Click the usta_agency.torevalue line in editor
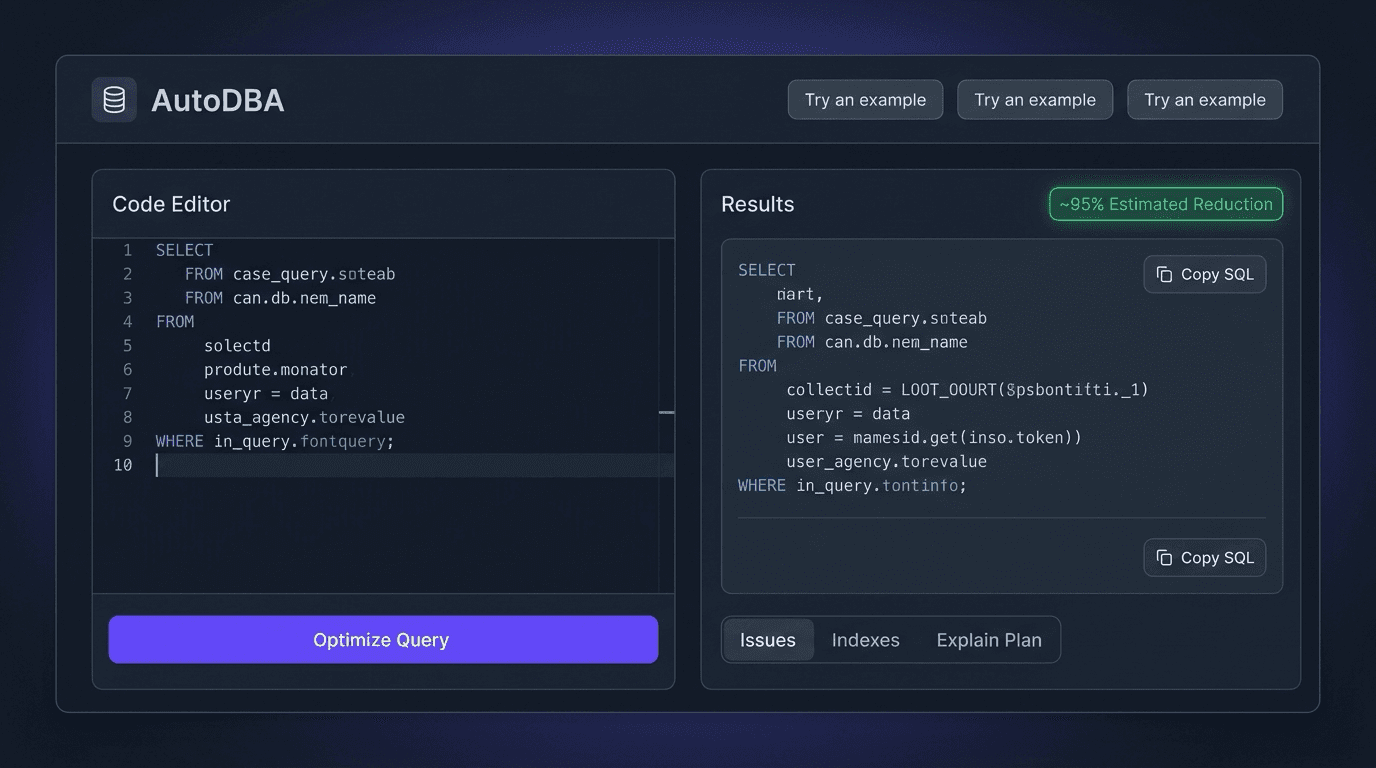Image resolution: width=1376 pixels, height=768 pixels. click(x=304, y=417)
